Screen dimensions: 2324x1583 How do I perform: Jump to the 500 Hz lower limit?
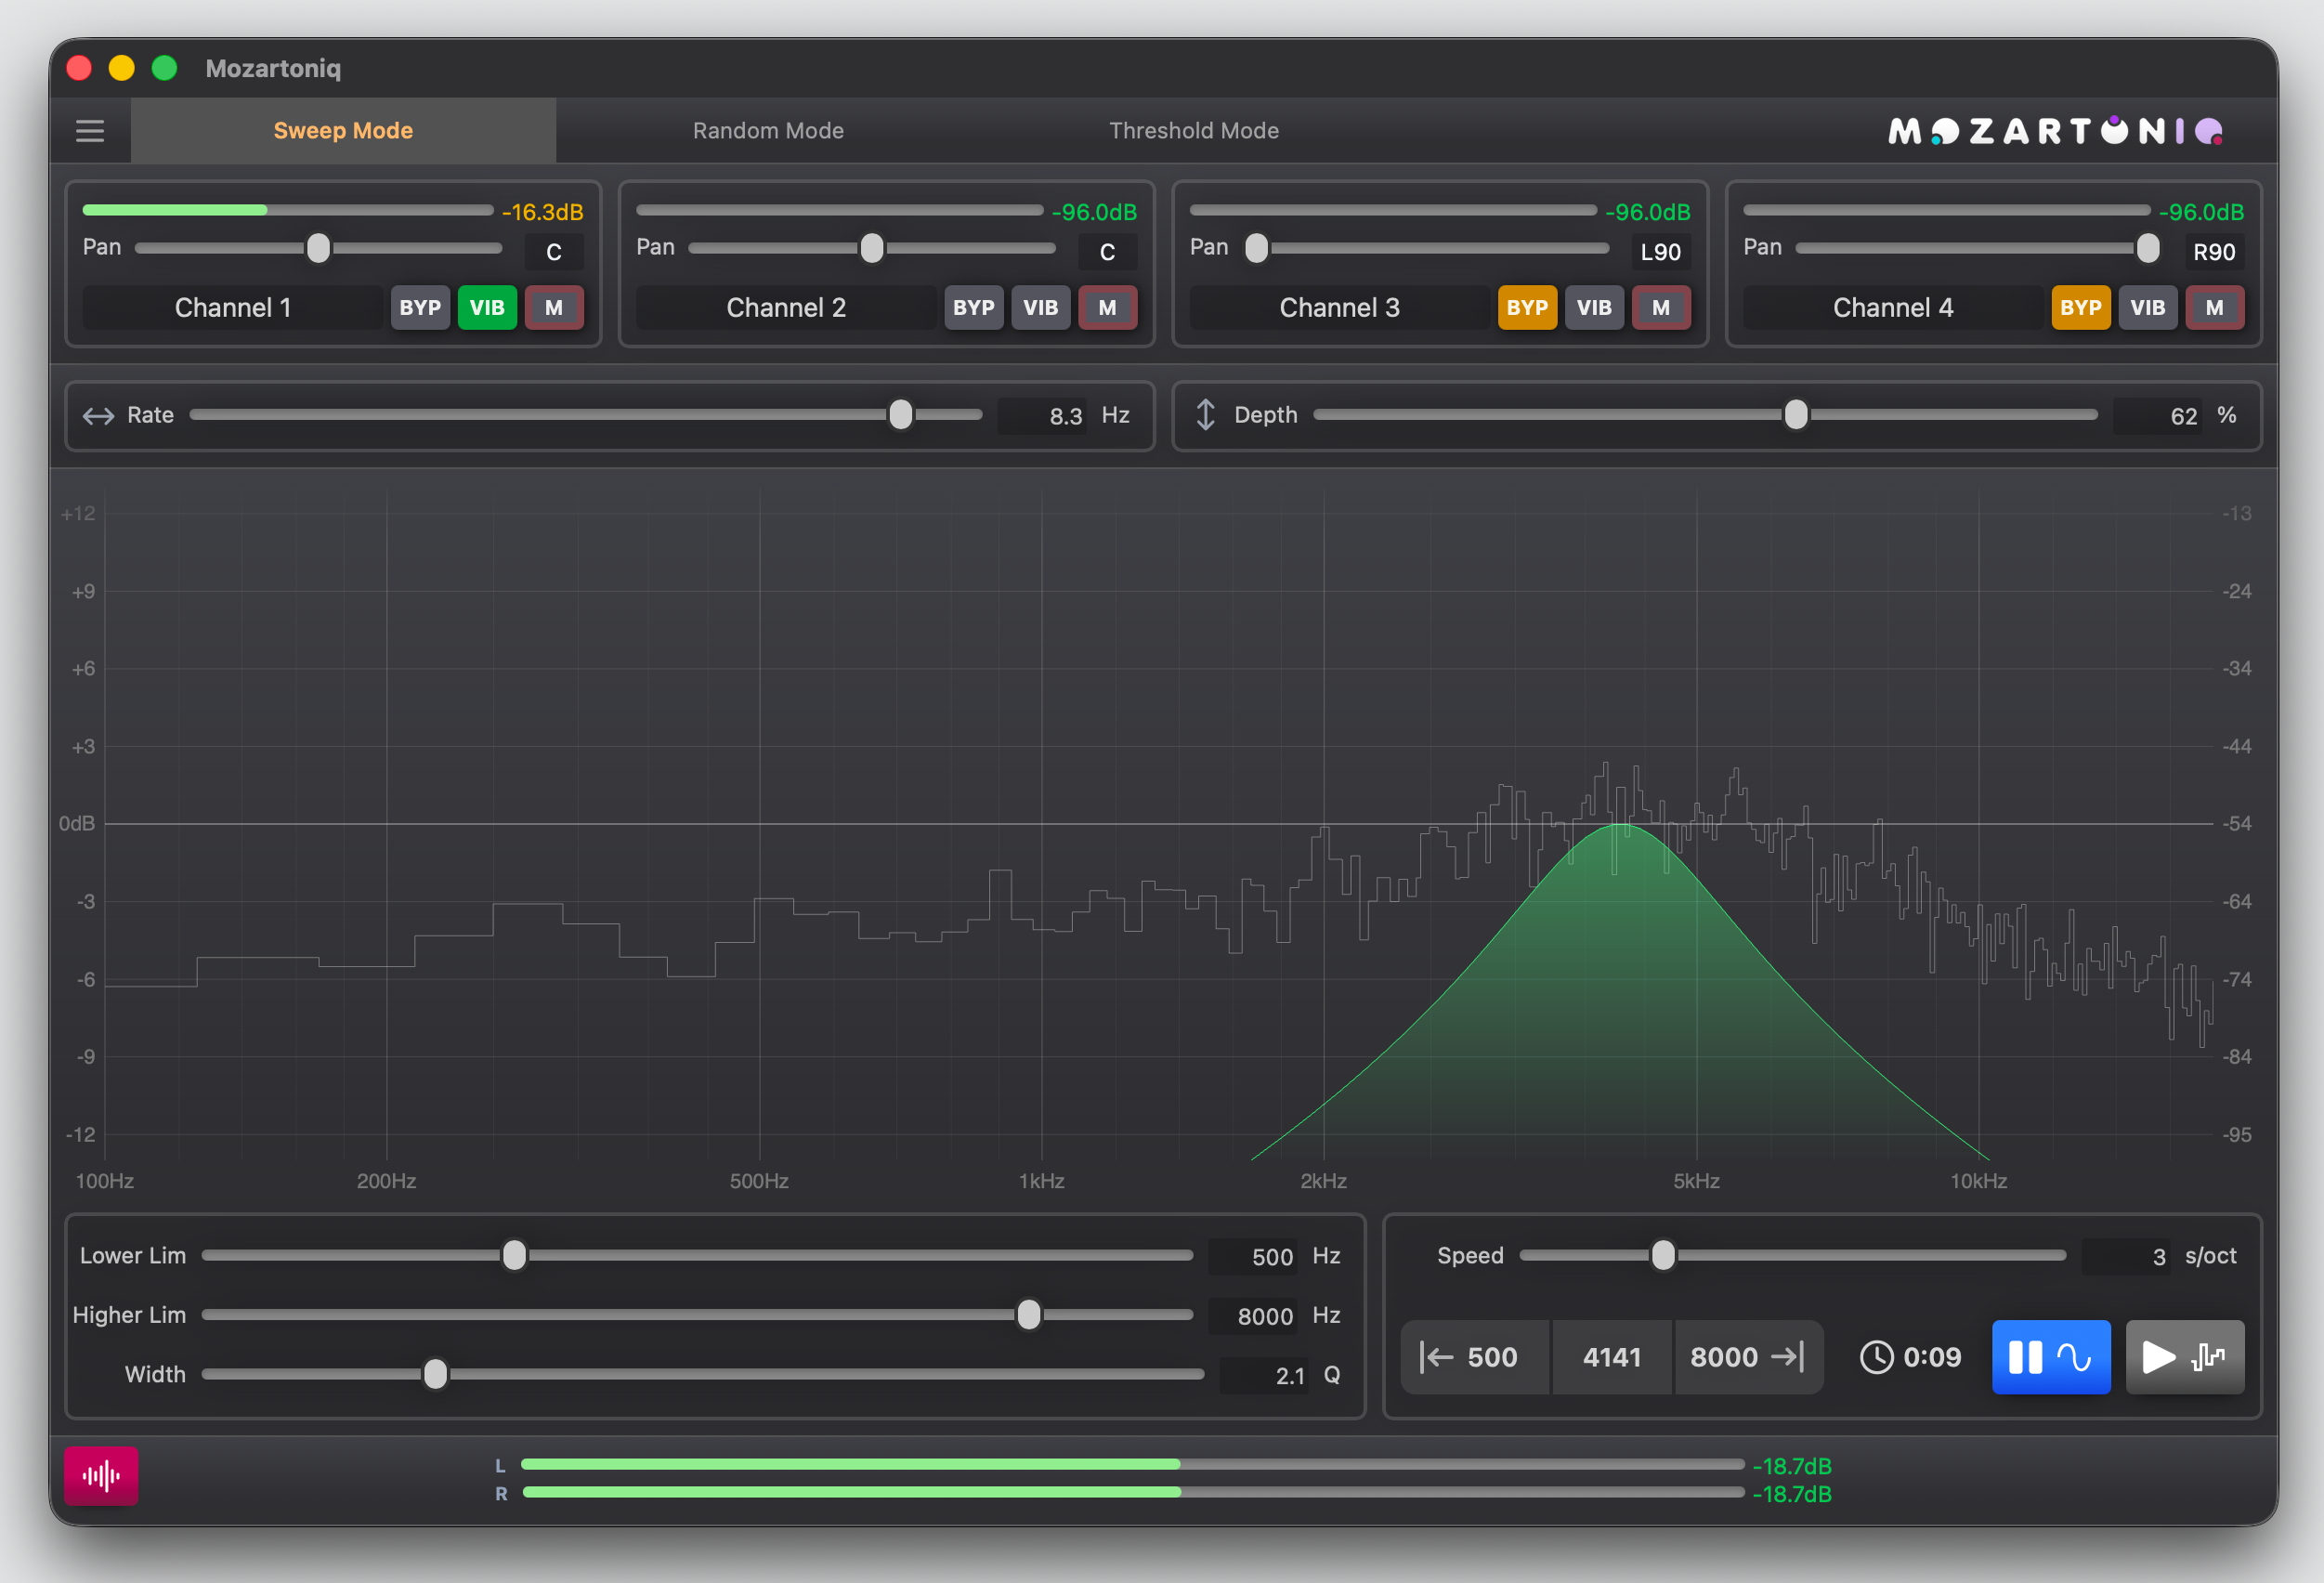[x=1474, y=1357]
